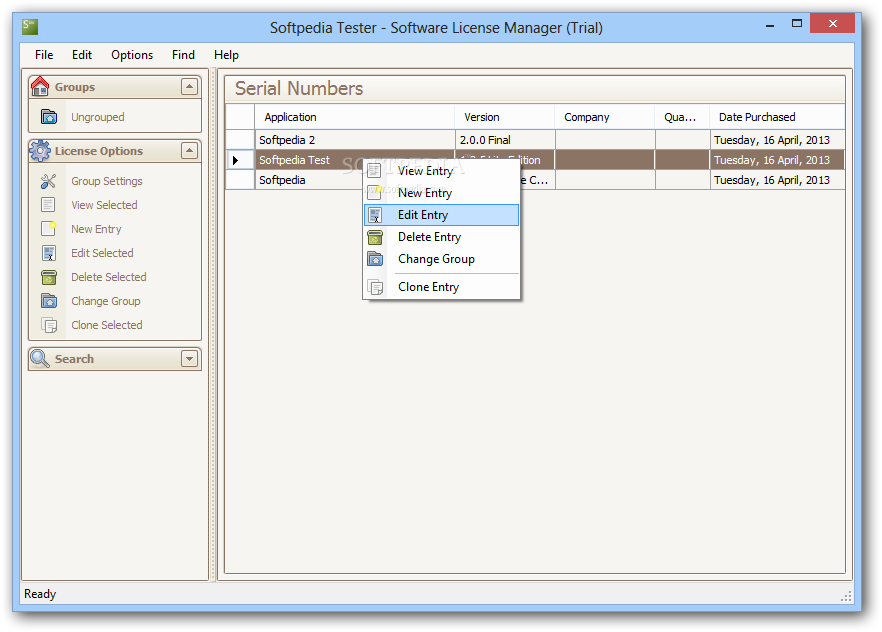The width and height of the screenshot is (882, 632).
Task: Click New Entry in License Options
Action: click(96, 229)
